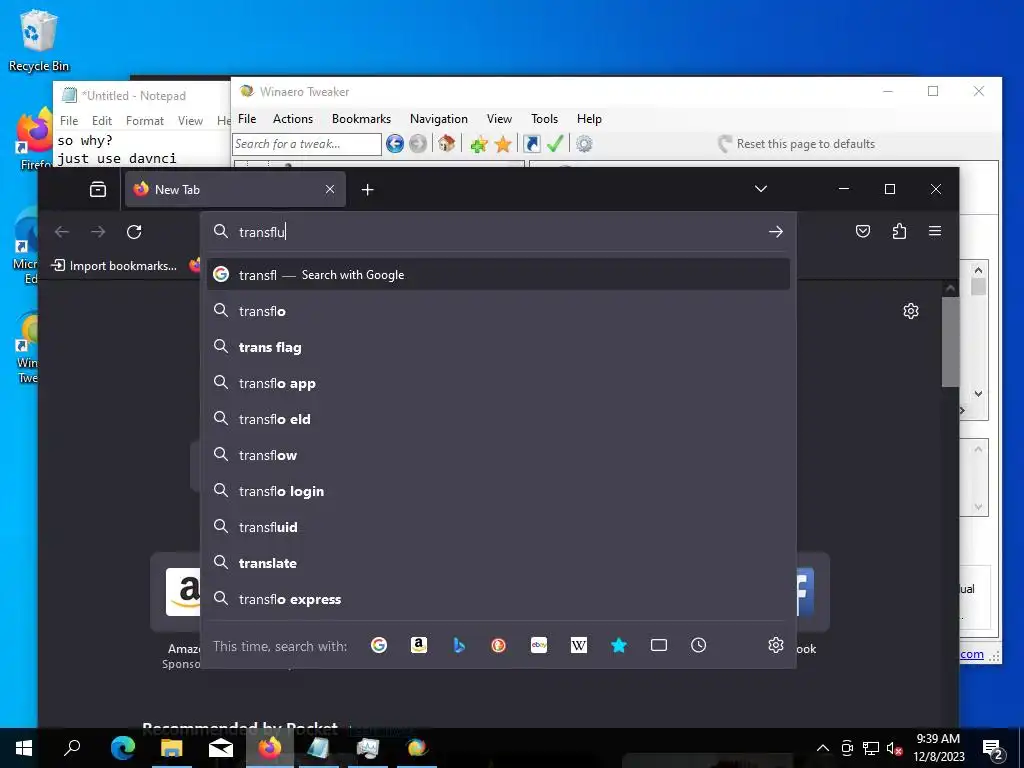Select the 'transfluid' suggestion
1024x768 pixels.
click(x=498, y=527)
